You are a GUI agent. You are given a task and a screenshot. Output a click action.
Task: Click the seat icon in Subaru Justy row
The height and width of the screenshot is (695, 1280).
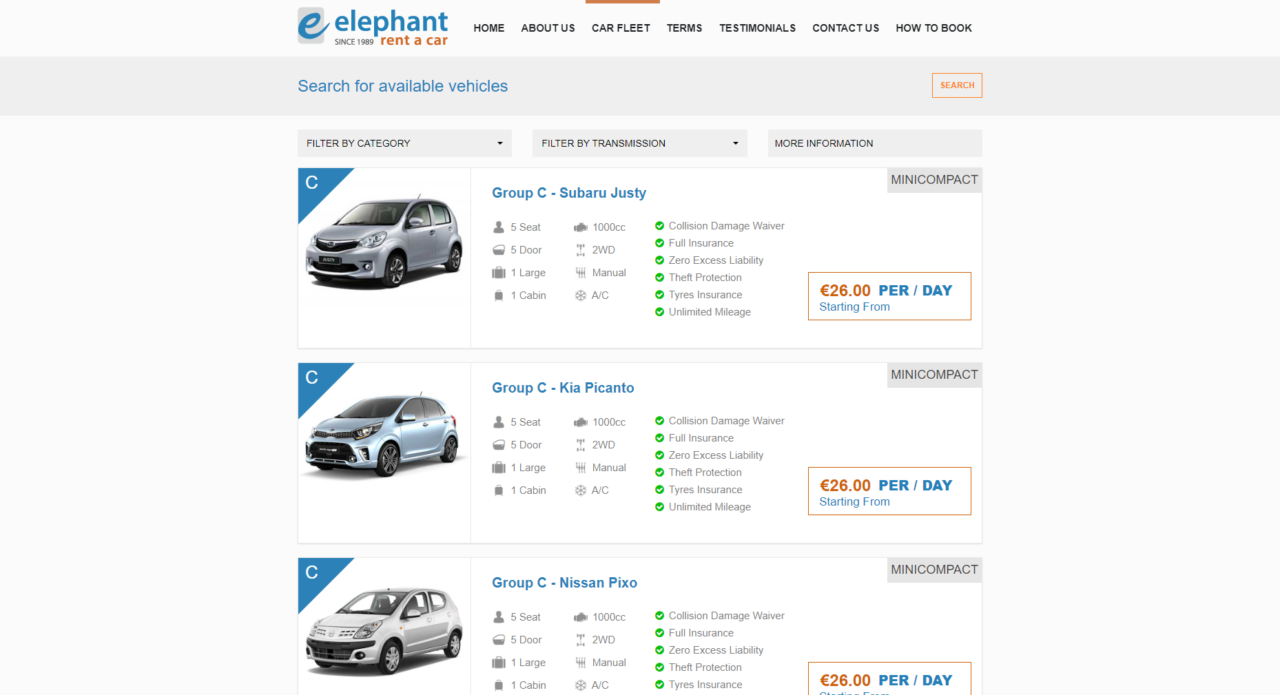pyautogui.click(x=499, y=227)
